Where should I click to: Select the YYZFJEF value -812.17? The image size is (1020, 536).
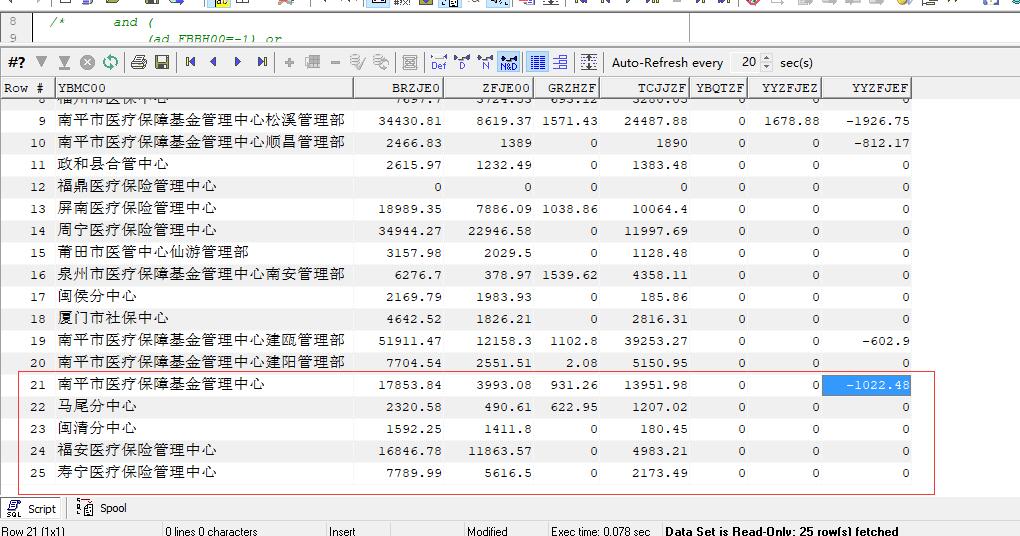pos(881,143)
